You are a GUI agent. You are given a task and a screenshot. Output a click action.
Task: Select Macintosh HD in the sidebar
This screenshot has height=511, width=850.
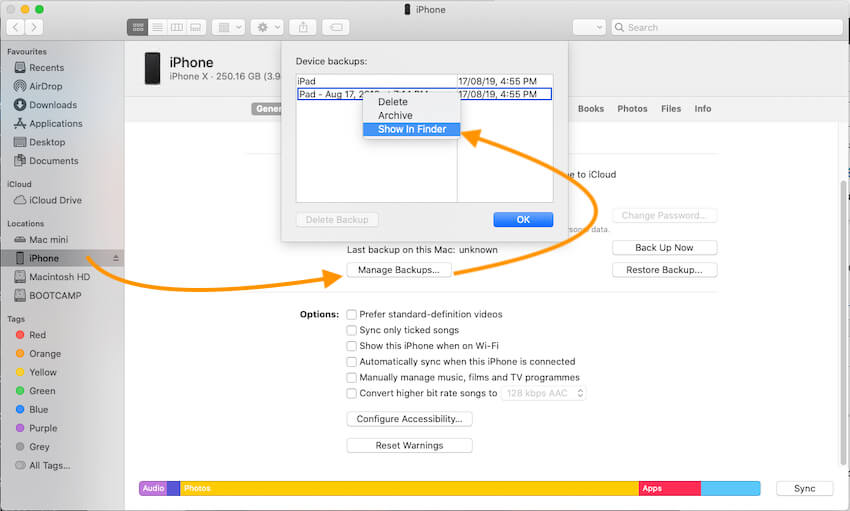pos(59,277)
